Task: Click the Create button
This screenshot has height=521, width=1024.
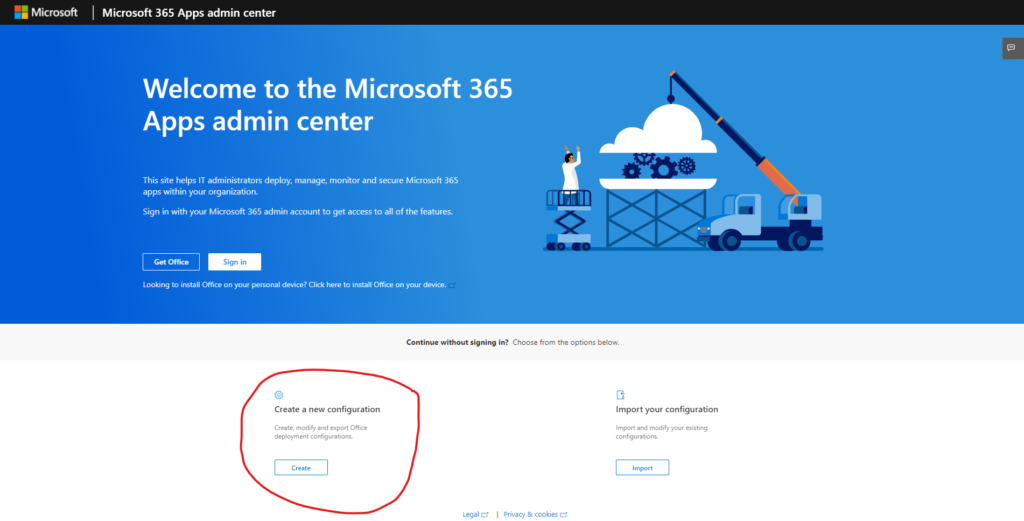Action: coord(301,467)
